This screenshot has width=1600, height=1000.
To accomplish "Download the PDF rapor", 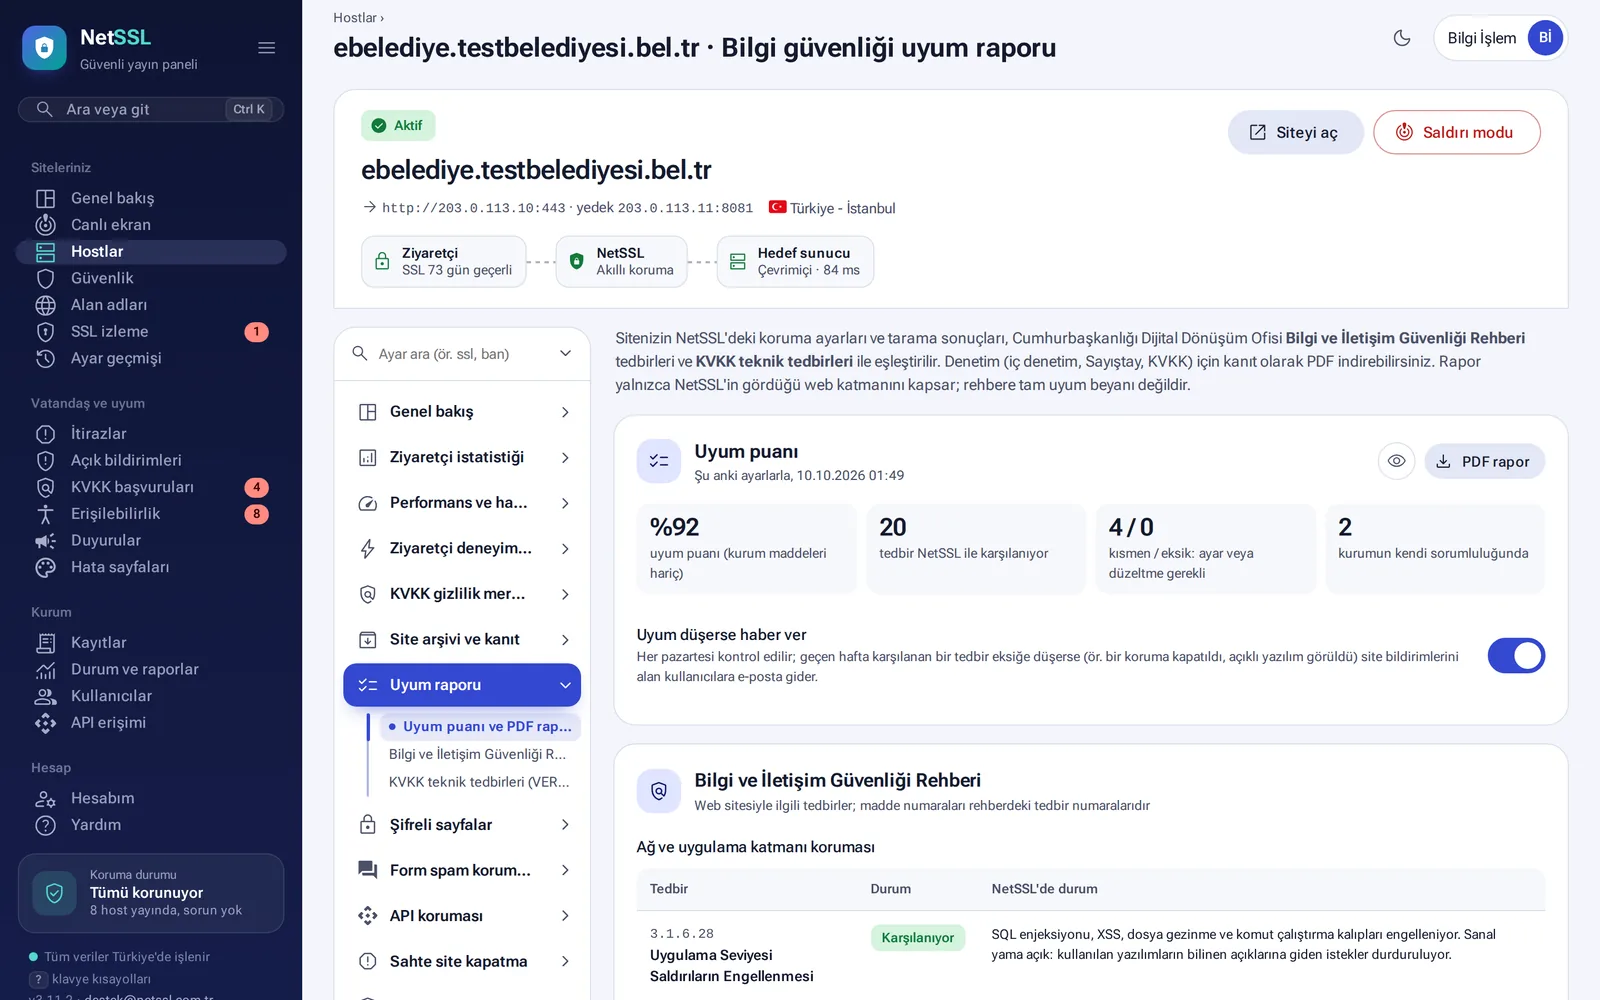I will (1484, 461).
